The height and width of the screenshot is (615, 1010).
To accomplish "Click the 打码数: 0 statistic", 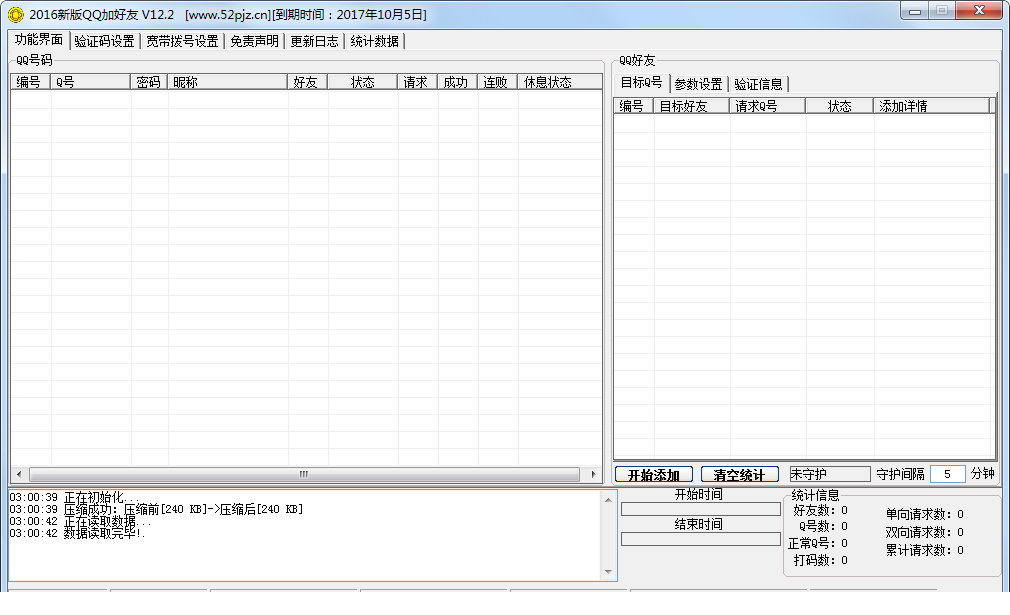I will click(x=820, y=560).
